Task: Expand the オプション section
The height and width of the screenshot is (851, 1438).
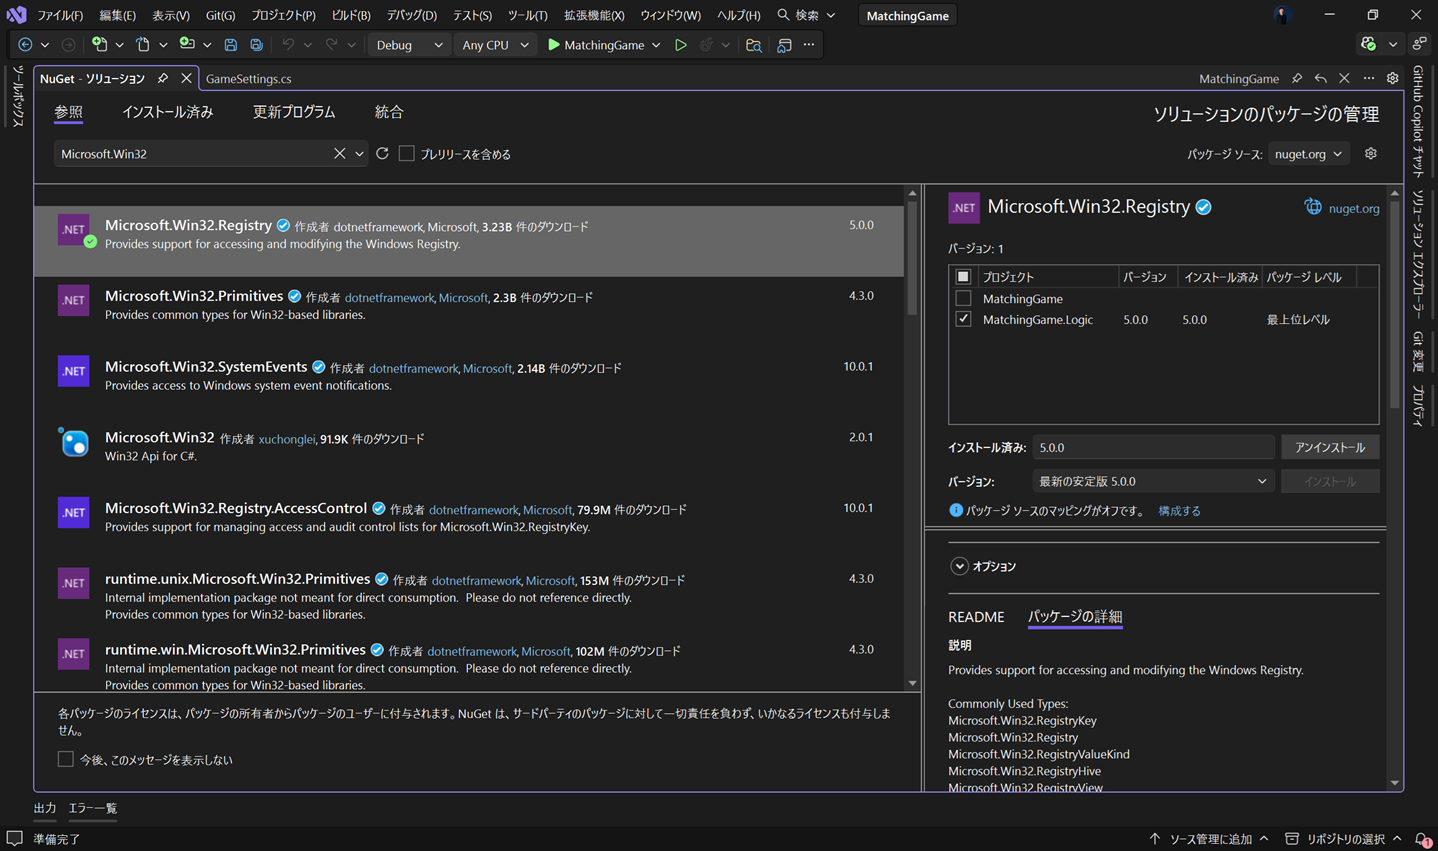Action: pyautogui.click(x=959, y=565)
